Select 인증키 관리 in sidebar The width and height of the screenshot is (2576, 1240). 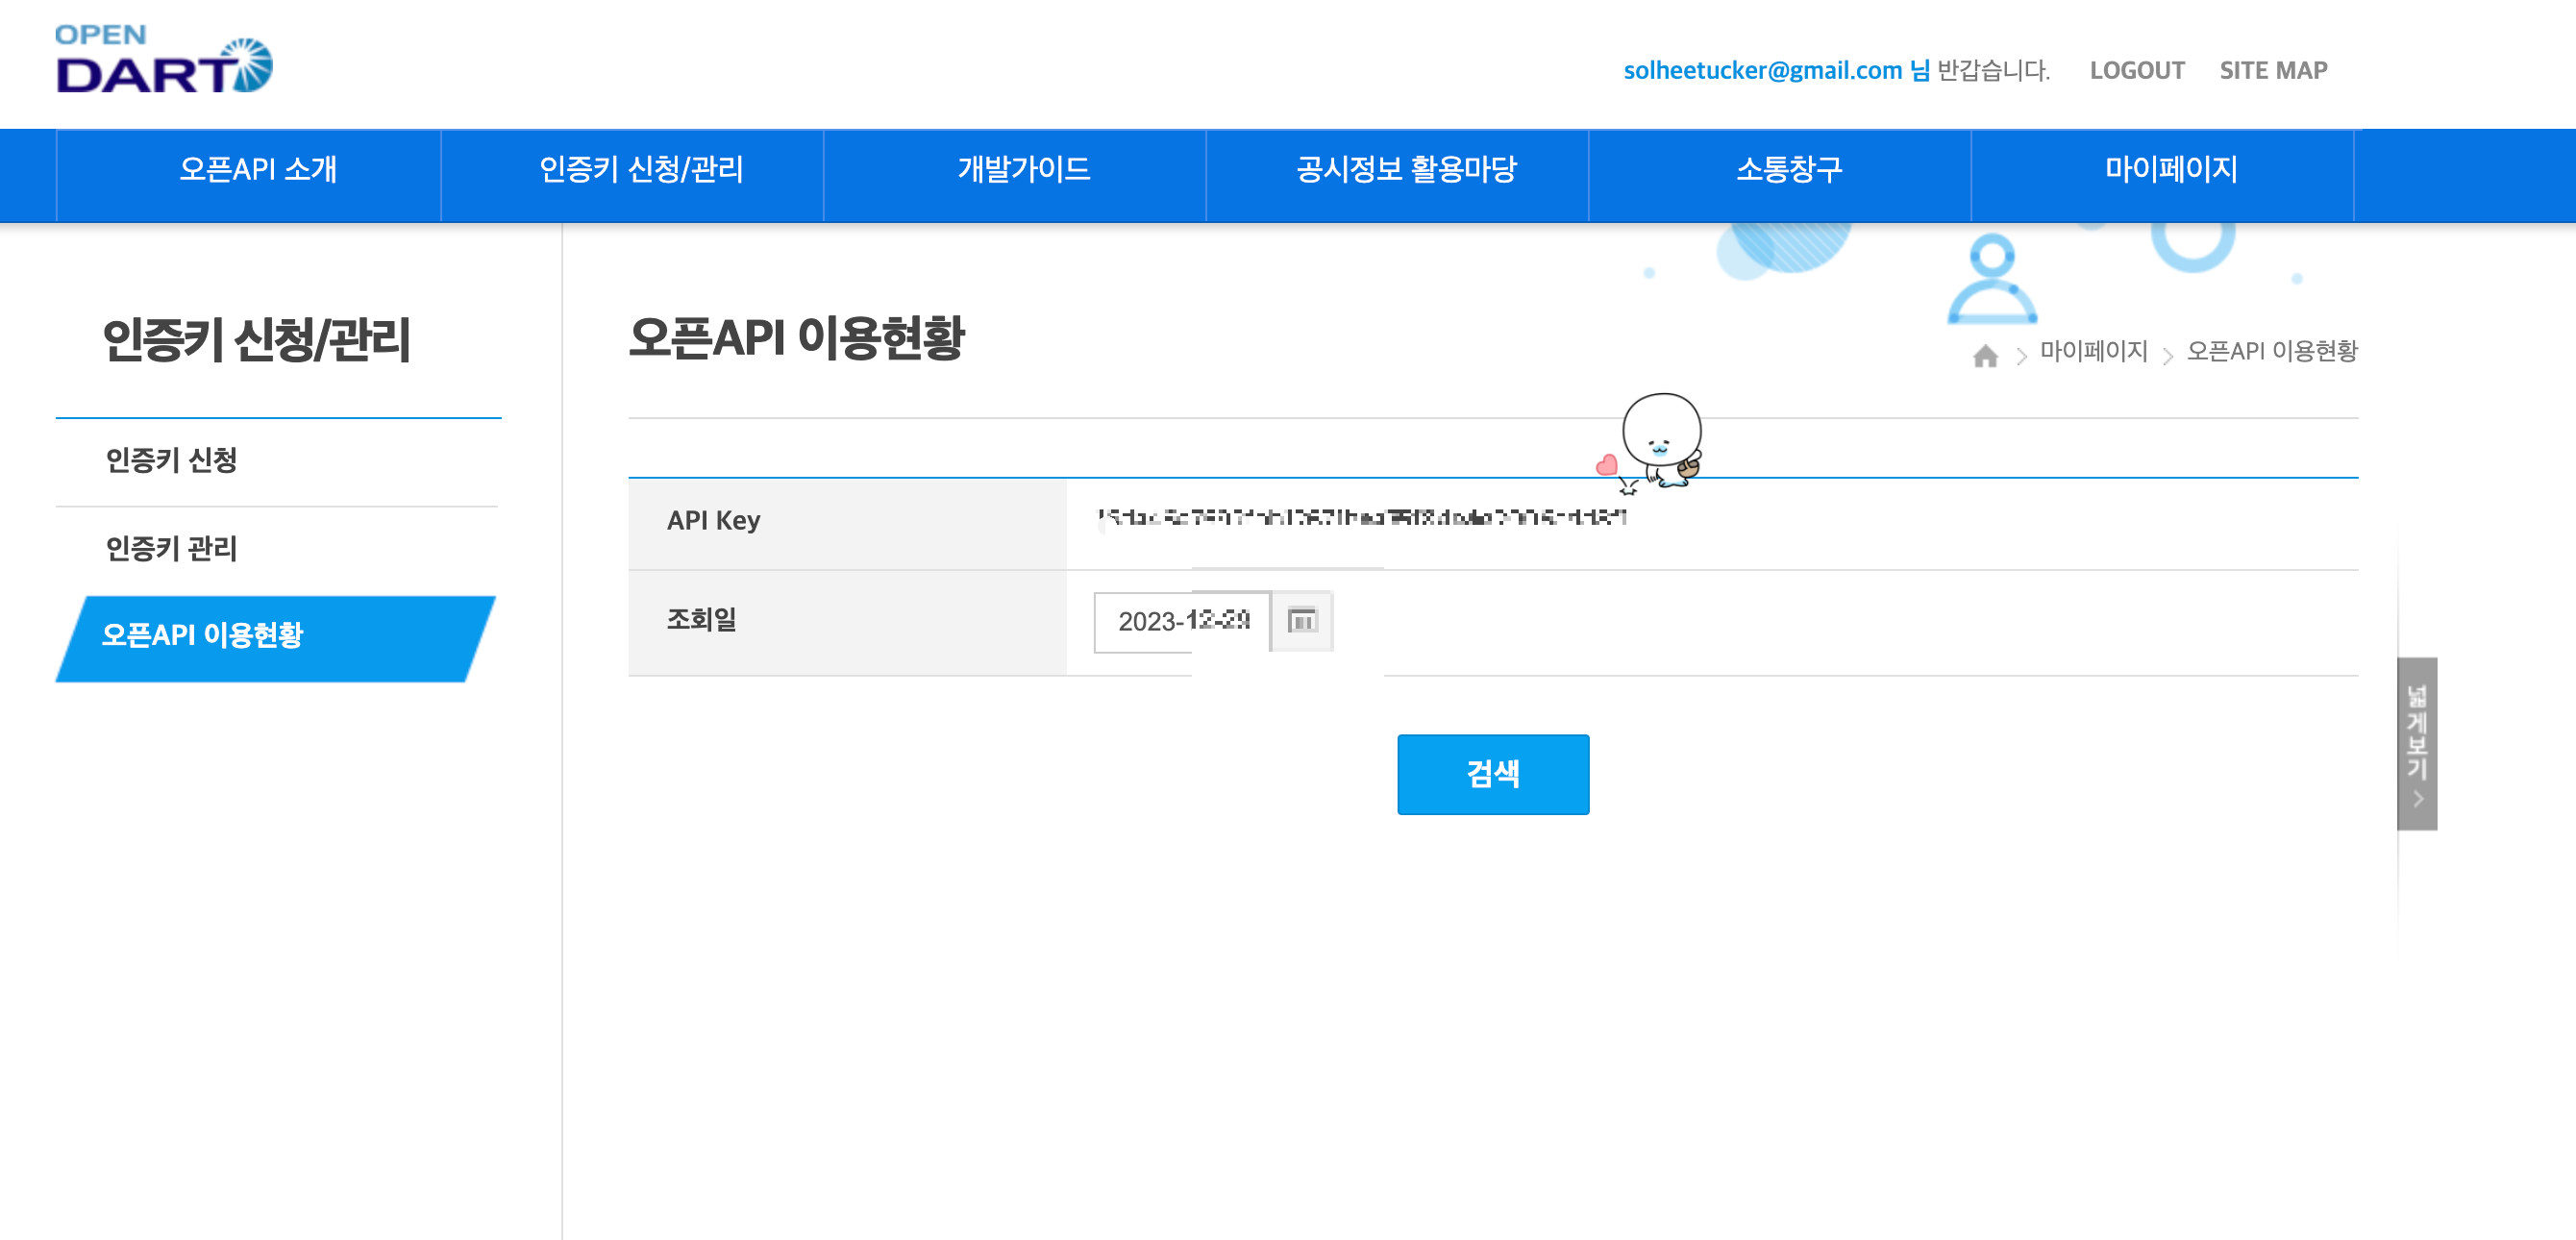(x=171, y=548)
